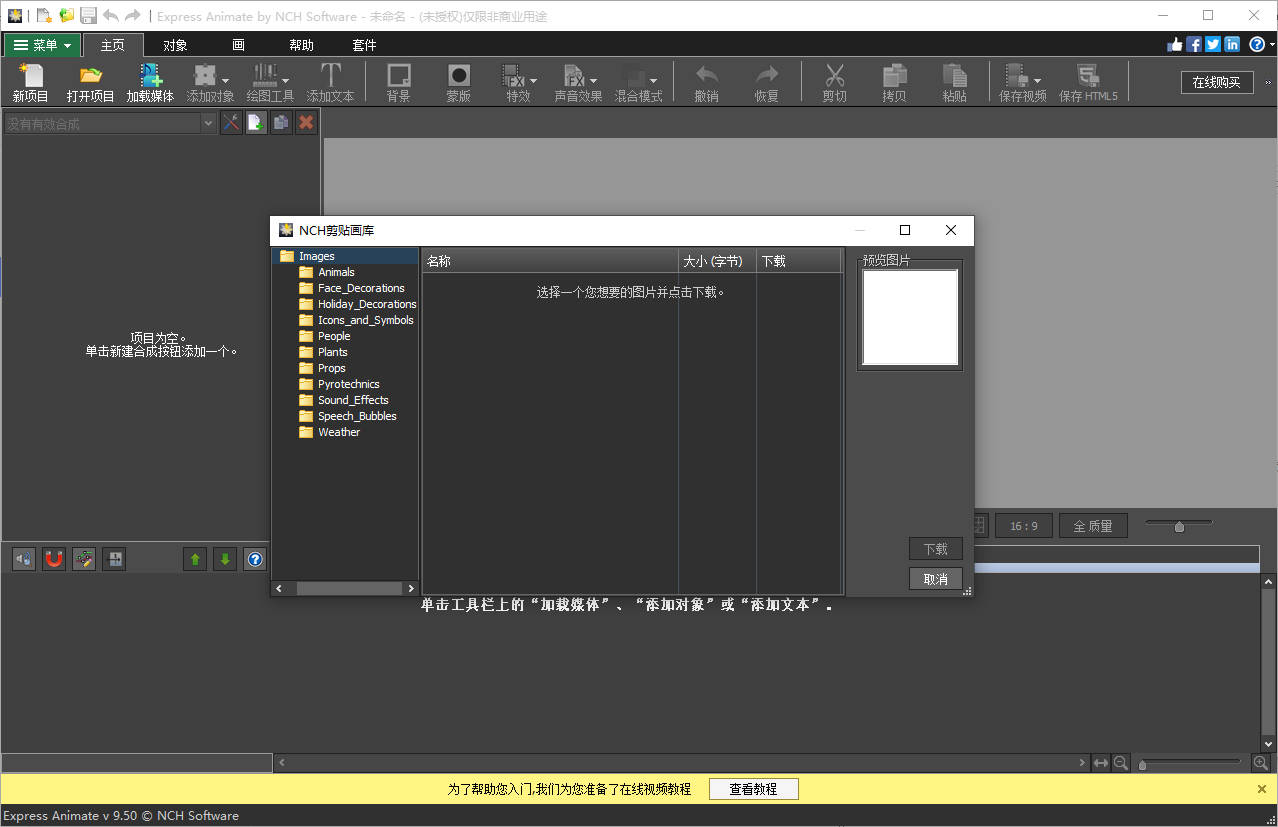Click 取消 to cancel clipart dialog
The height and width of the screenshot is (827, 1278).
tap(936, 579)
